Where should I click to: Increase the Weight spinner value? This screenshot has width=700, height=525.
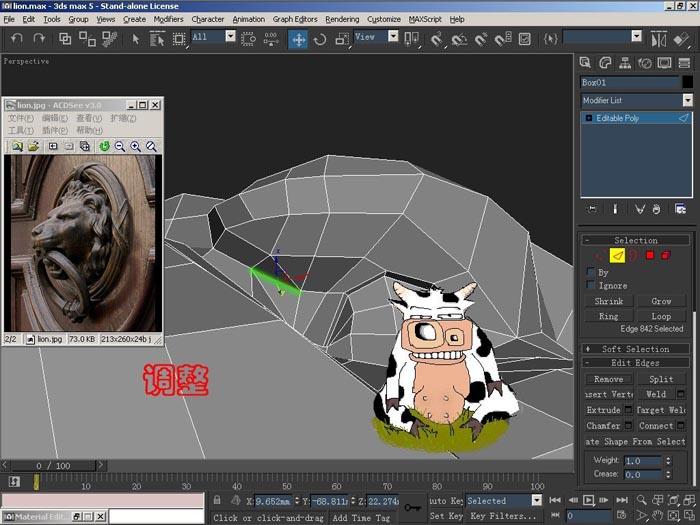[x=668, y=458]
